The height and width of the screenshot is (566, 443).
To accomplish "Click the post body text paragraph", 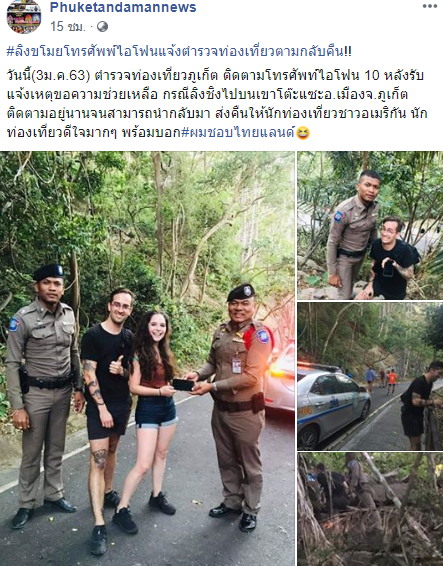I will point(217,104).
